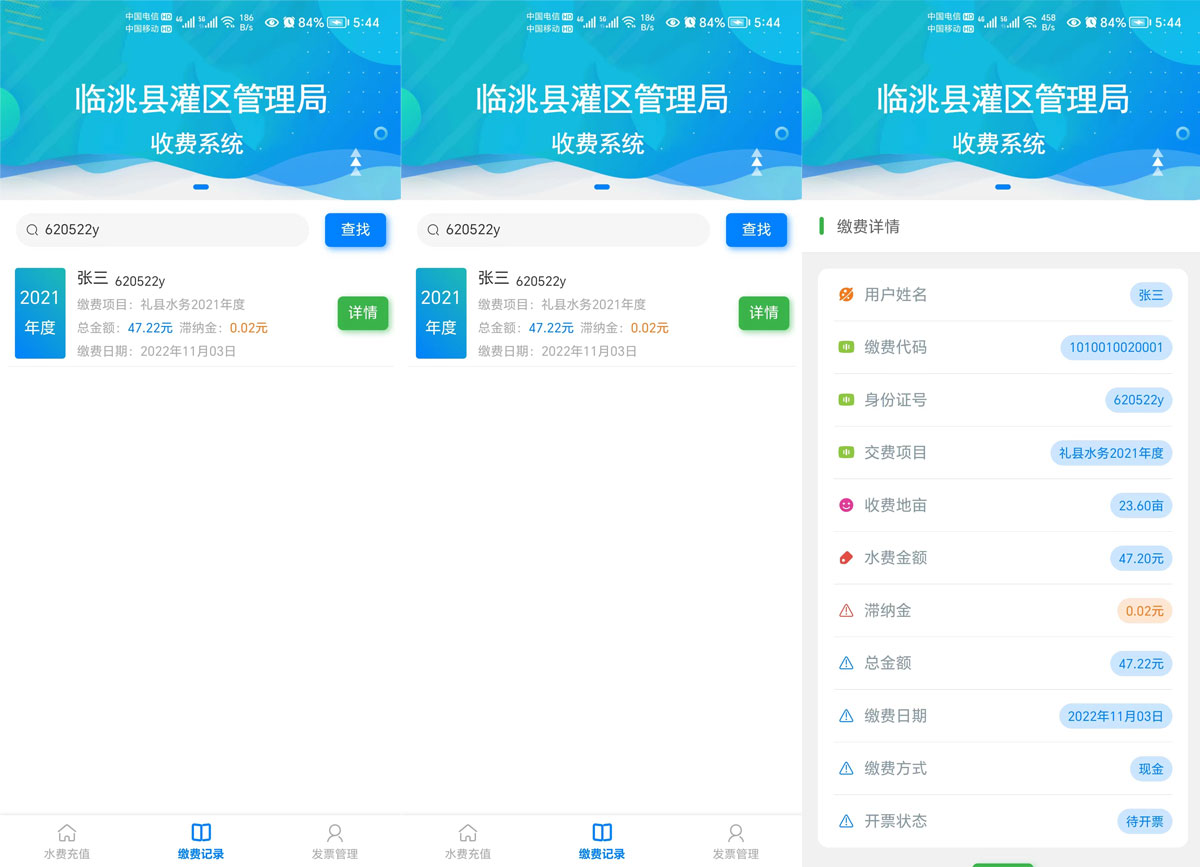Click the blue triangle icon beside 开票状态
This screenshot has width=1200, height=867.
point(846,821)
